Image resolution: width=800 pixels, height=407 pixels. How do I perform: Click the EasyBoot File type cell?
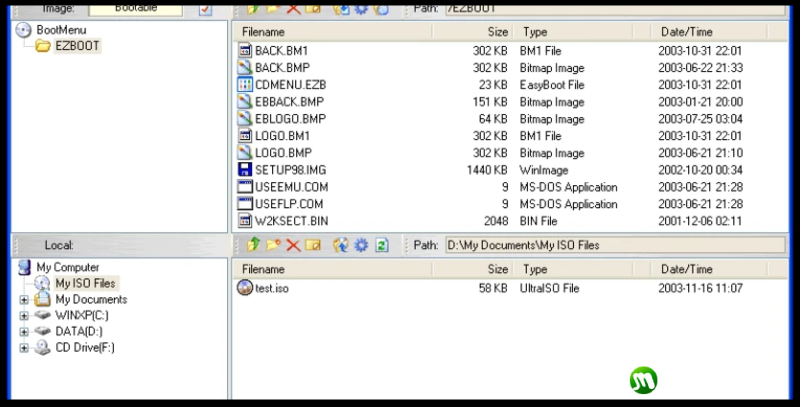point(552,85)
